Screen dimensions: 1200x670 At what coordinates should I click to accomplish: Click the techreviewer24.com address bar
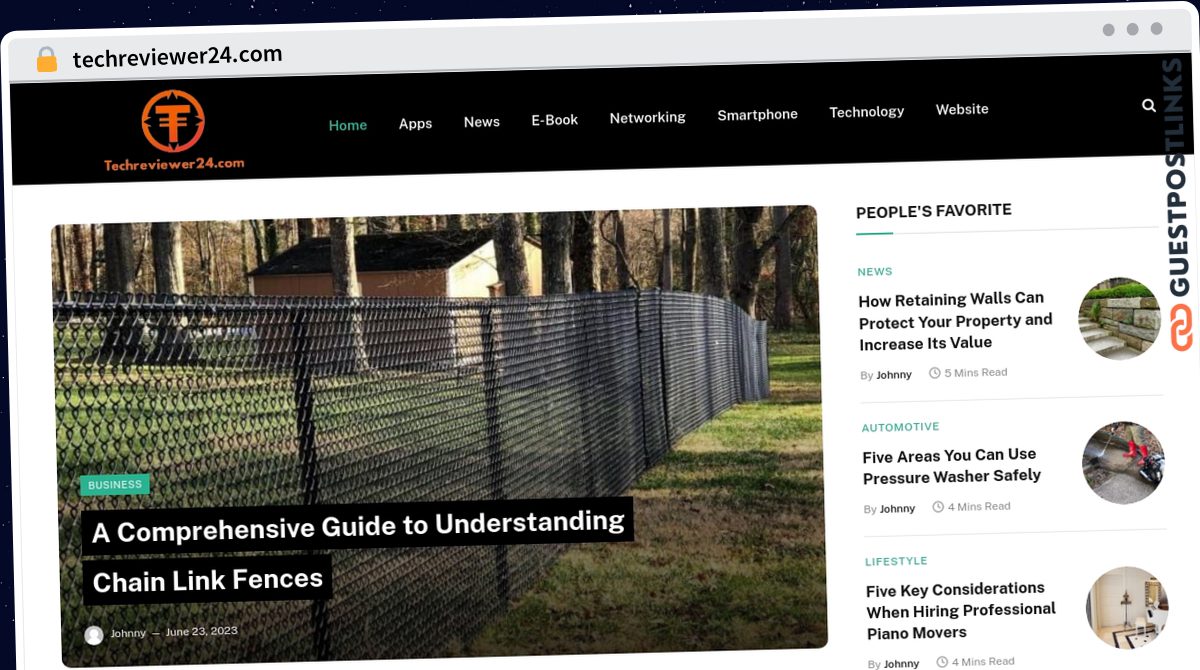coord(178,56)
